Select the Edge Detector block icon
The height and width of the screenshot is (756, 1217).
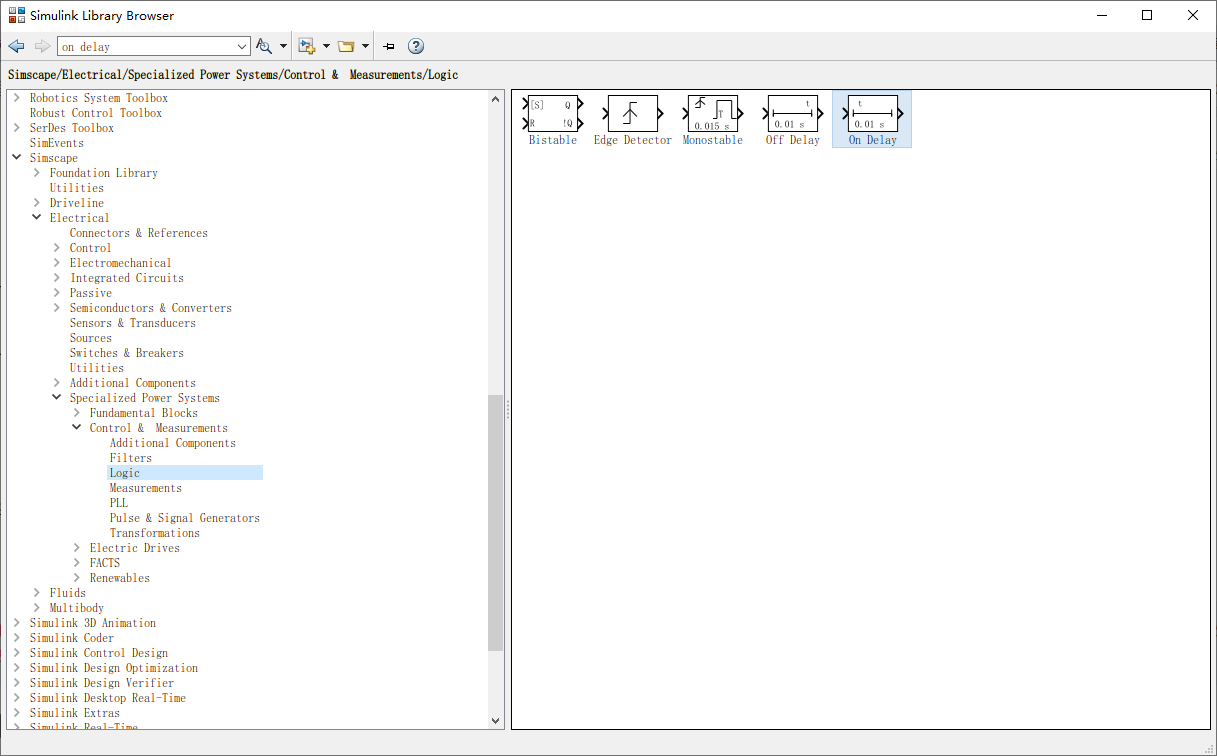click(633, 113)
